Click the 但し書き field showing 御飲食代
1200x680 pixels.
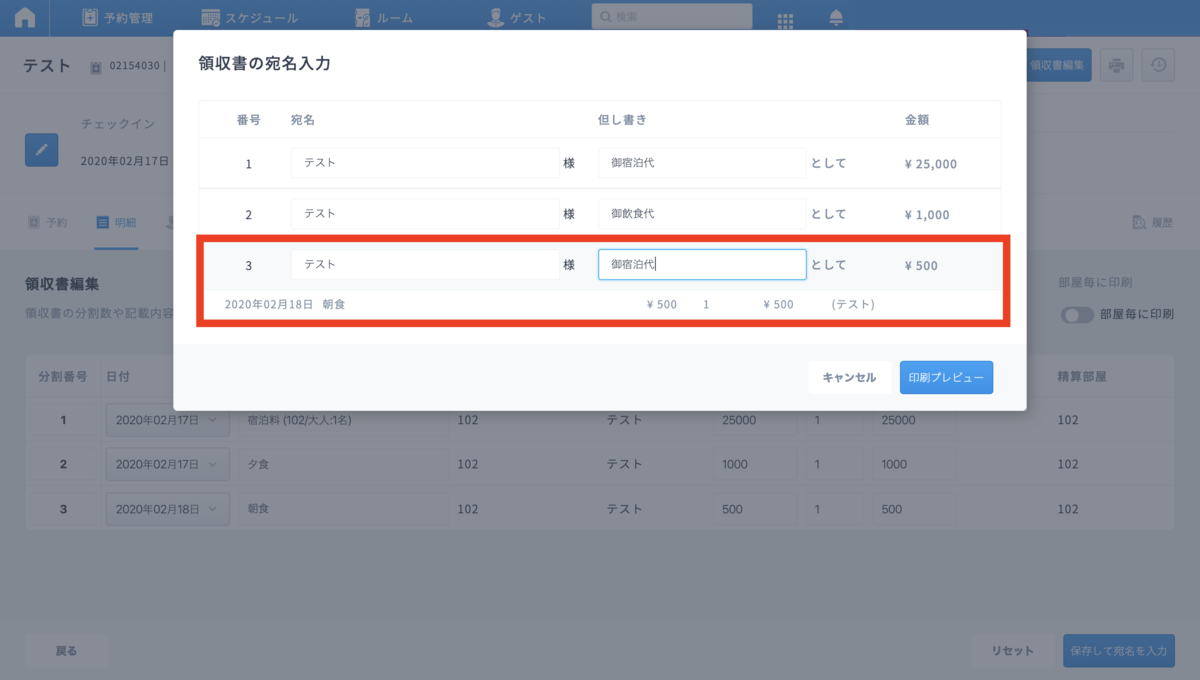pos(702,214)
